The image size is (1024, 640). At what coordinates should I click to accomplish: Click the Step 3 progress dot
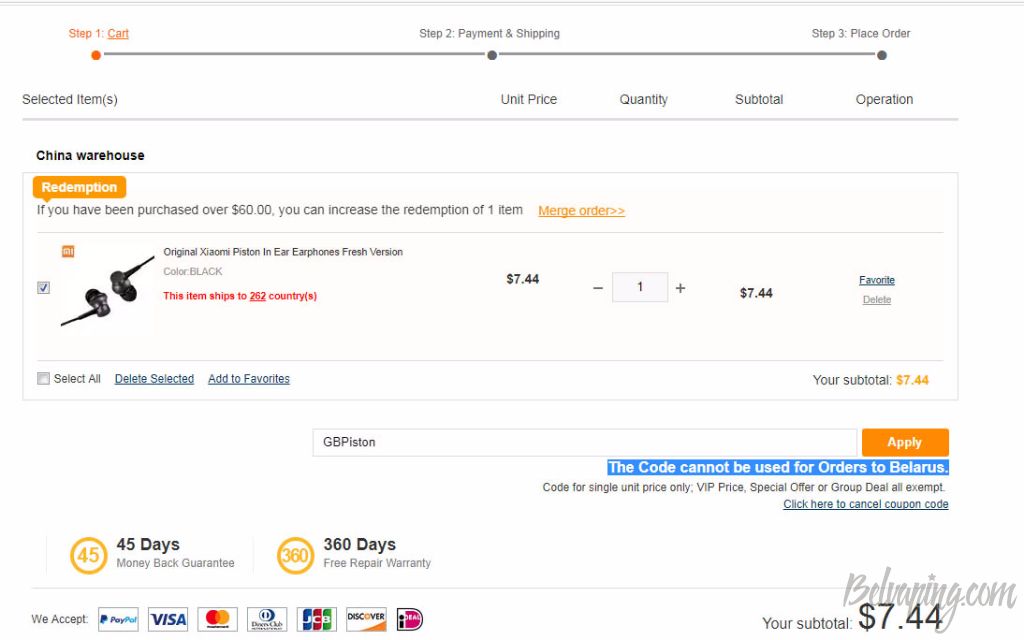coord(882,56)
